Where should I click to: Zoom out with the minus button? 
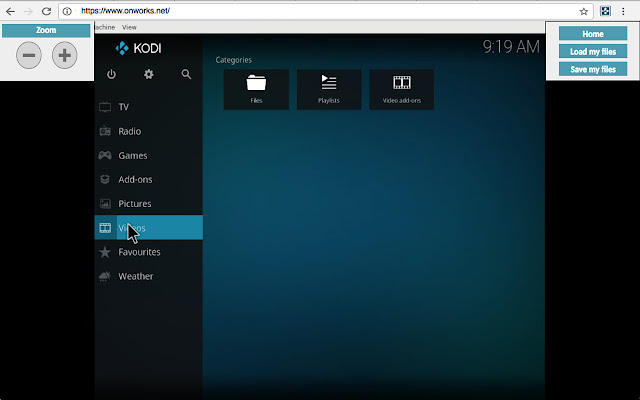pyautogui.click(x=29, y=55)
